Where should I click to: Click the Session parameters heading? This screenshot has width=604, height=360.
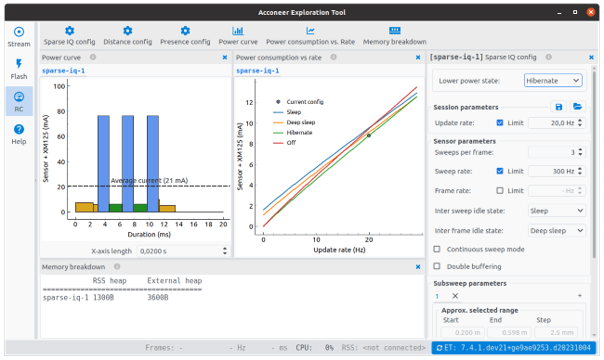click(x=466, y=107)
